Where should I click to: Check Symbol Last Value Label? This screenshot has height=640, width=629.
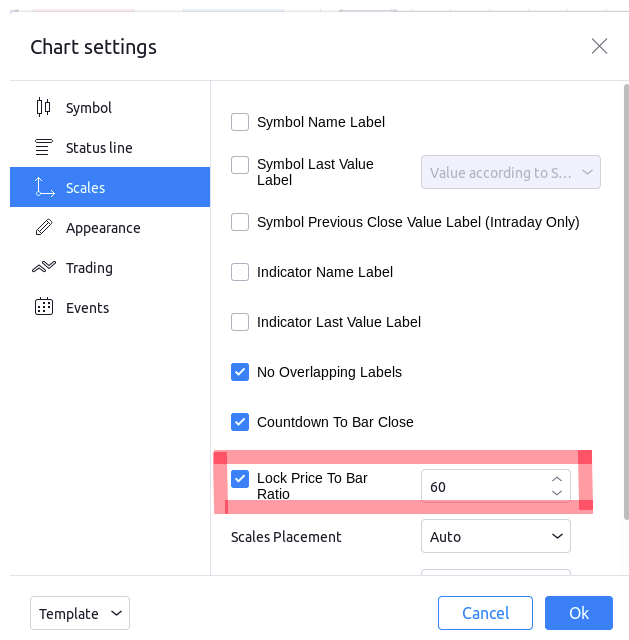(240, 165)
